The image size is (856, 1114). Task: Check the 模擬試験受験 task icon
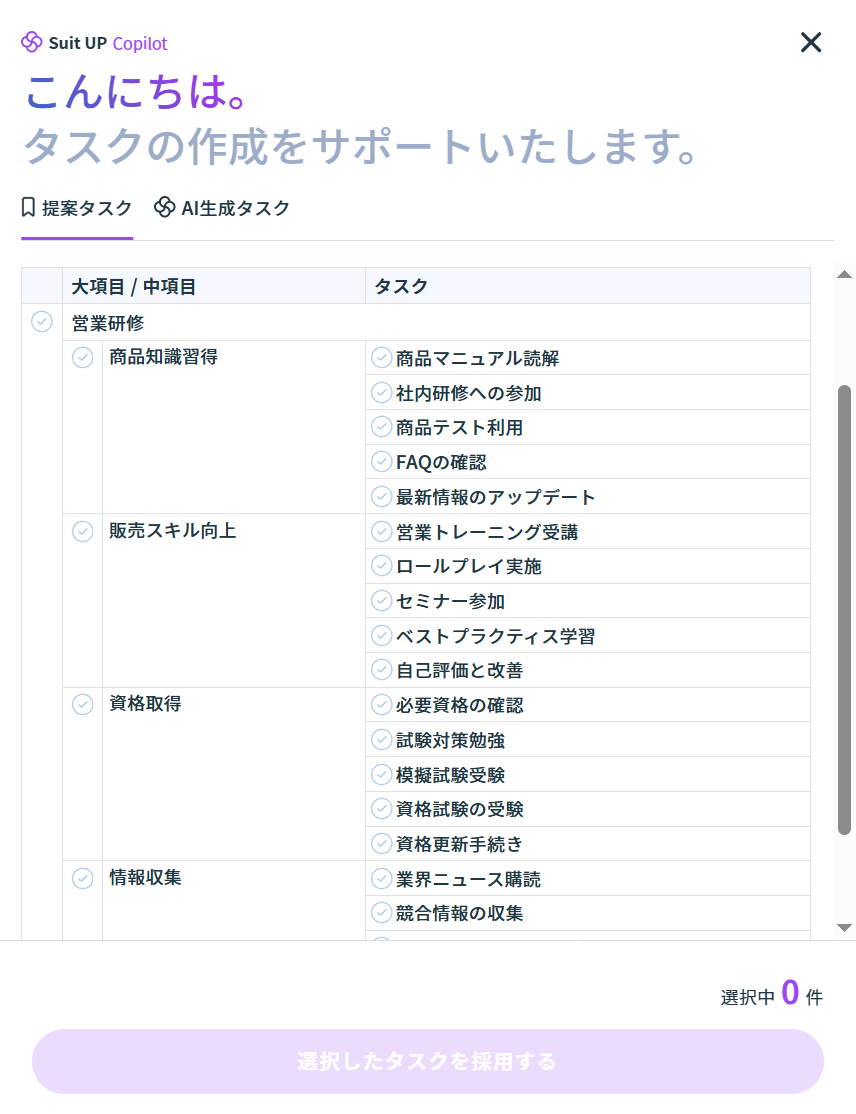(x=381, y=775)
